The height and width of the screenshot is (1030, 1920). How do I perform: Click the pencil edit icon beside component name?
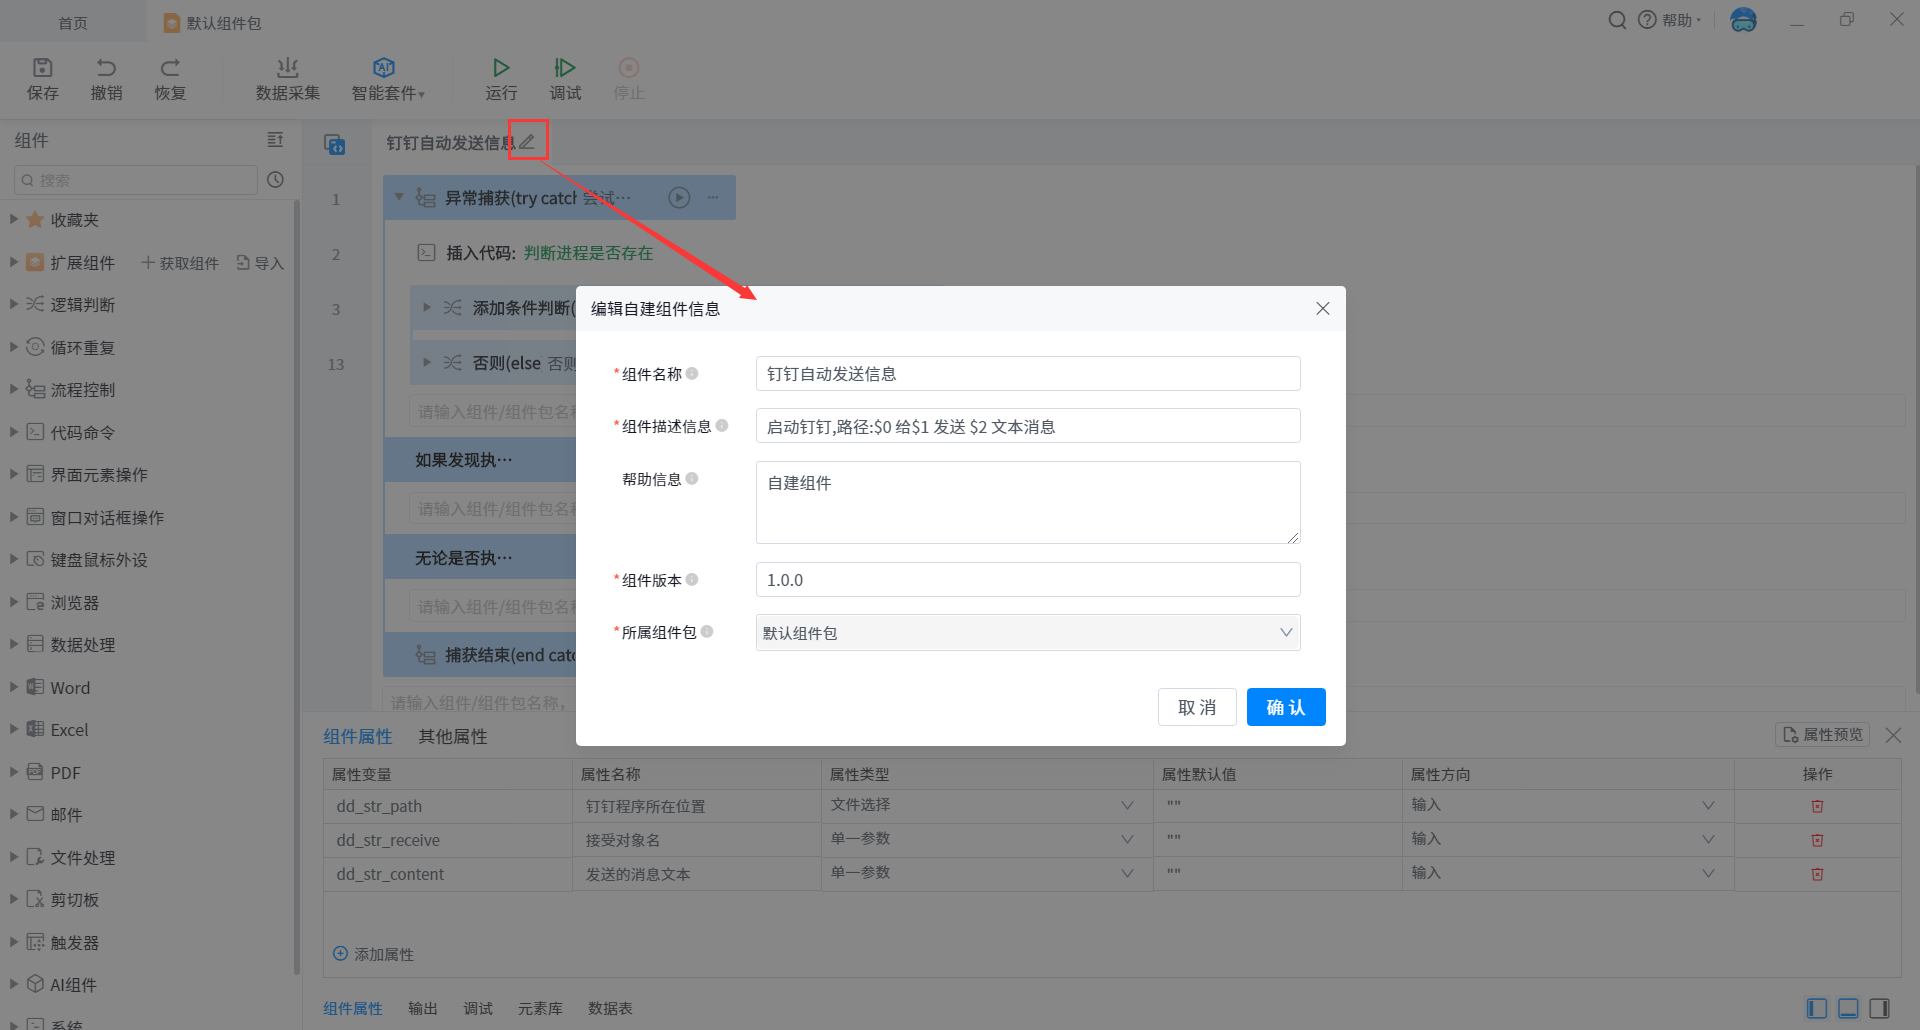[527, 142]
